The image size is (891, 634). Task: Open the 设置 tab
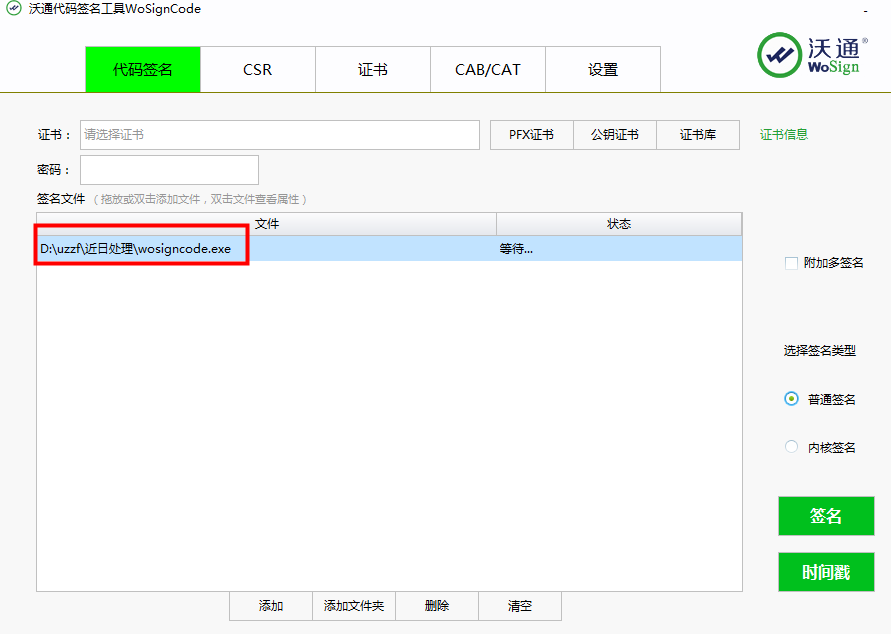tap(603, 69)
